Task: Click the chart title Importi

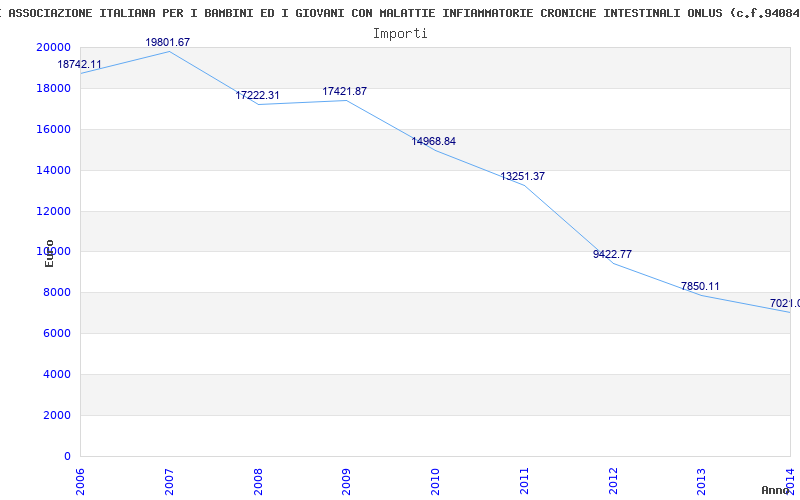Action: (400, 34)
